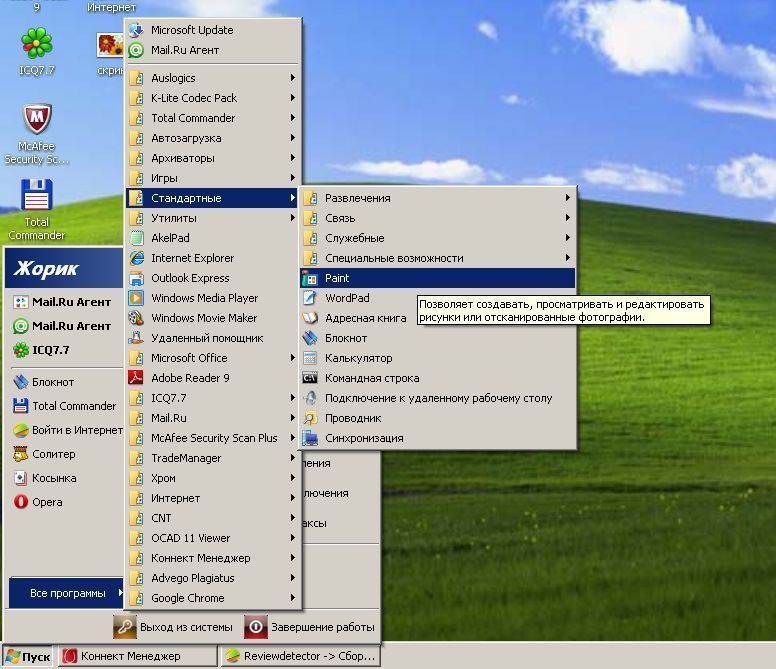This screenshot has width=776, height=669.
Task: Click the Windows Media Player icon
Action: [x=136, y=298]
